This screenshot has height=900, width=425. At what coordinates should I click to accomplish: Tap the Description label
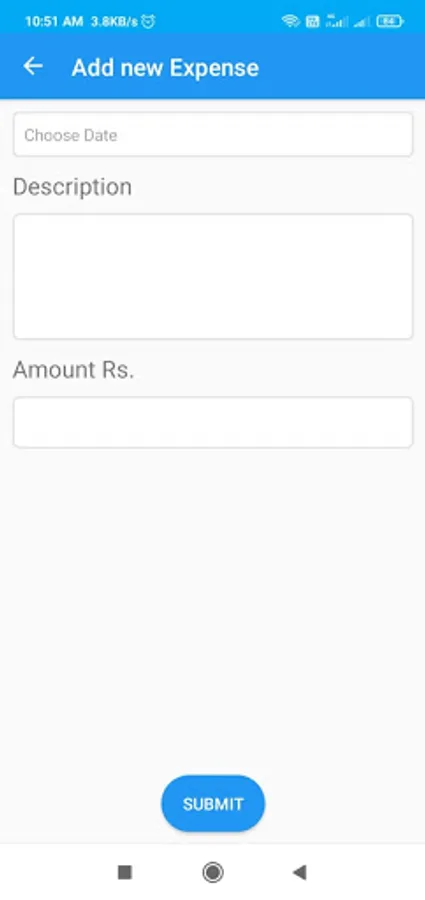tap(72, 187)
